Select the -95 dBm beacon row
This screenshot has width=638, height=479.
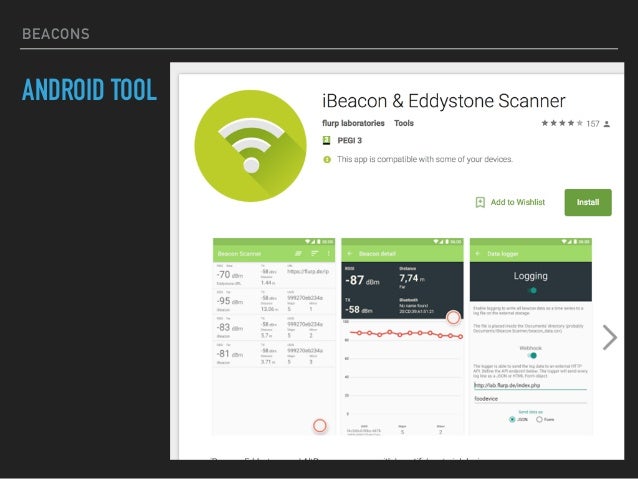tap(274, 302)
